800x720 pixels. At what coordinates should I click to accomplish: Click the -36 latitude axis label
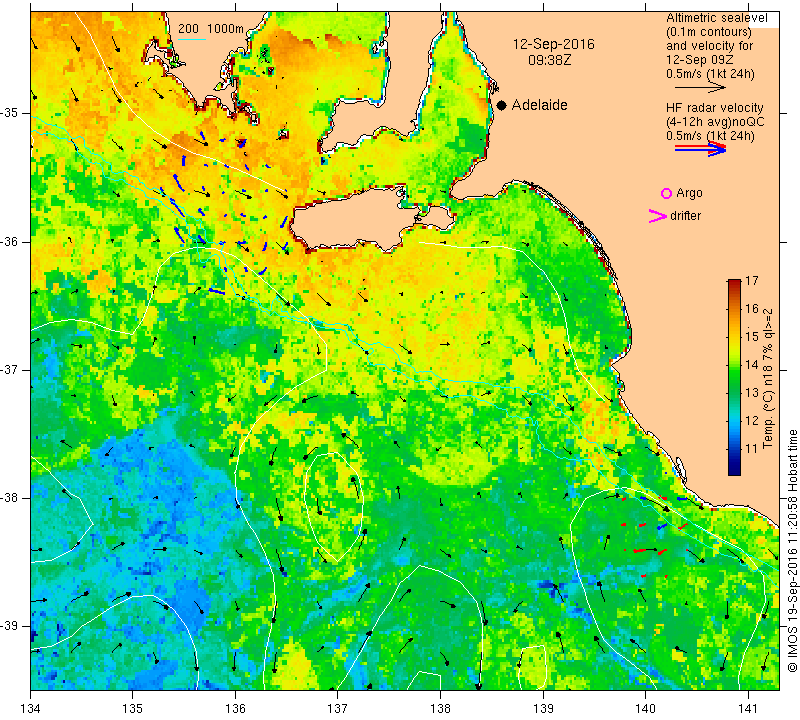click(11, 241)
